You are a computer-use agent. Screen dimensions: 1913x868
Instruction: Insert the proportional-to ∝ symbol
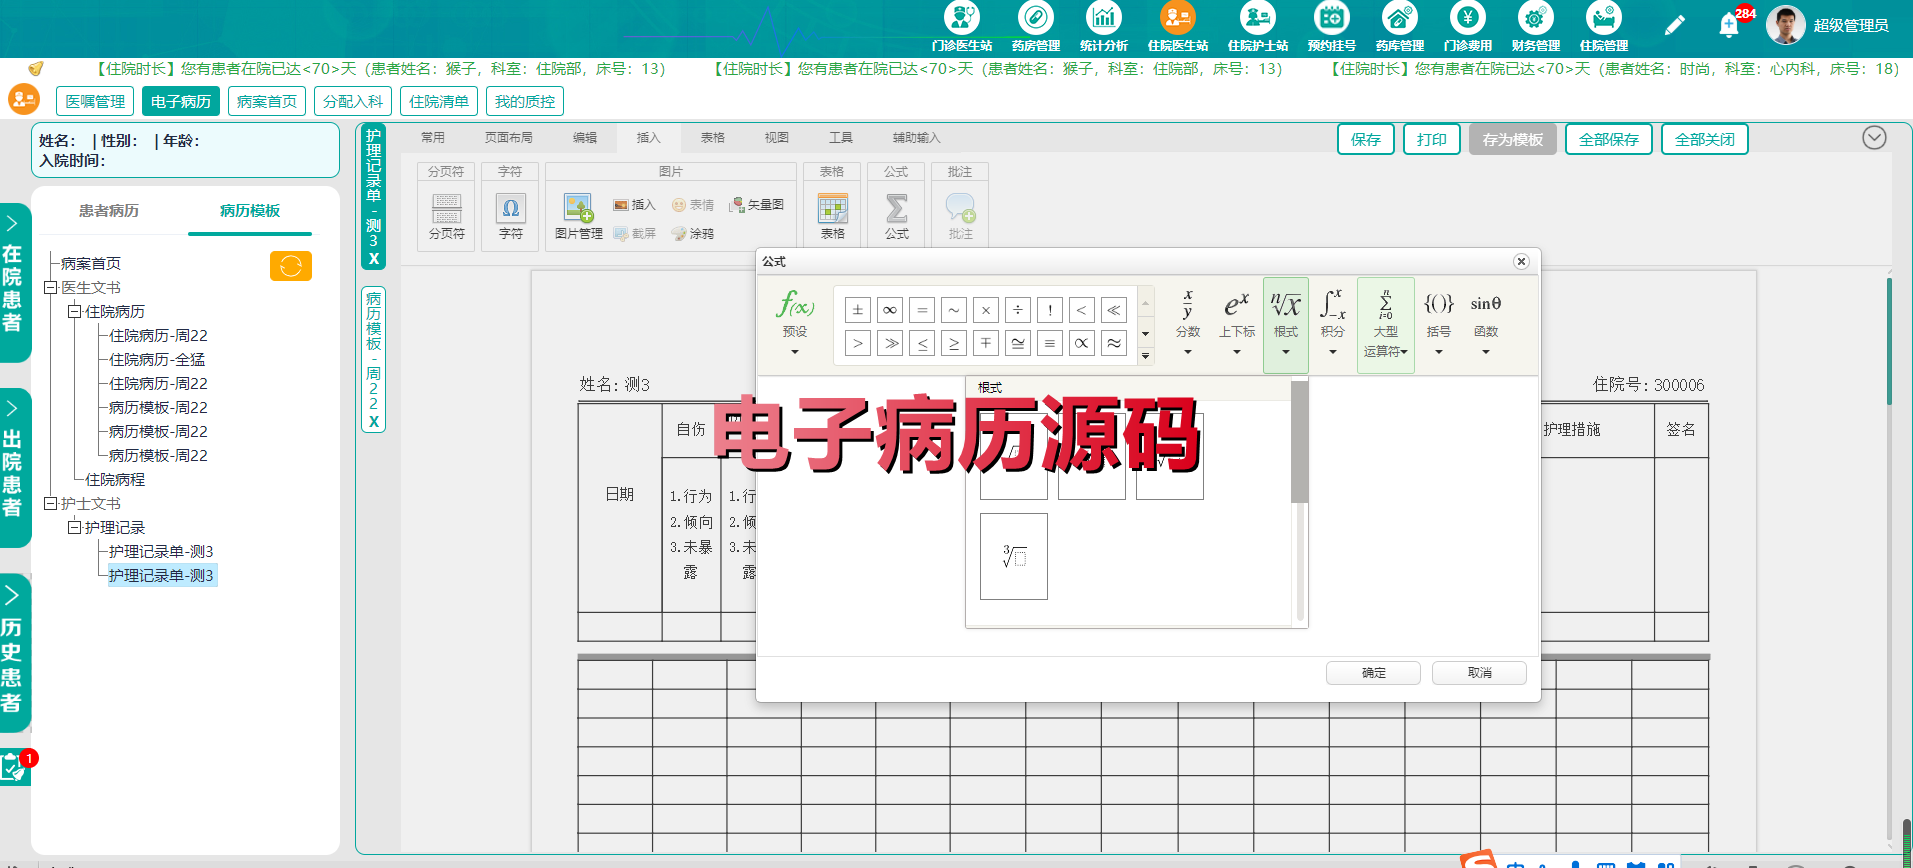pos(1082,343)
